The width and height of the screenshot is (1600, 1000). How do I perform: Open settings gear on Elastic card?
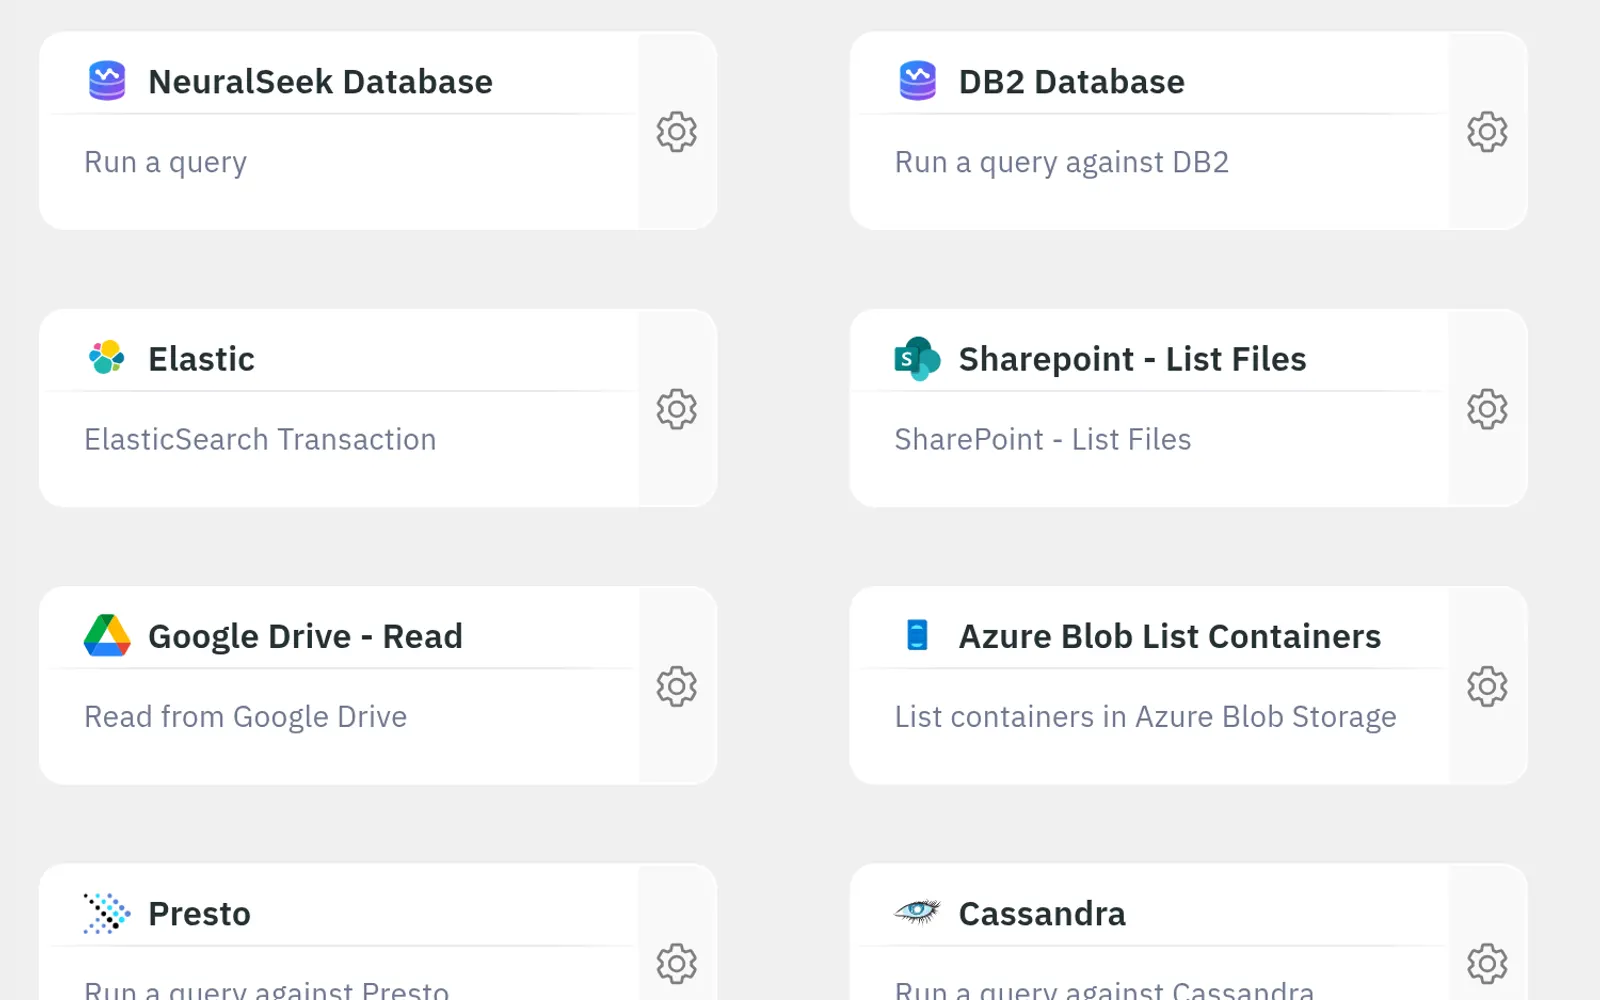pyautogui.click(x=677, y=409)
